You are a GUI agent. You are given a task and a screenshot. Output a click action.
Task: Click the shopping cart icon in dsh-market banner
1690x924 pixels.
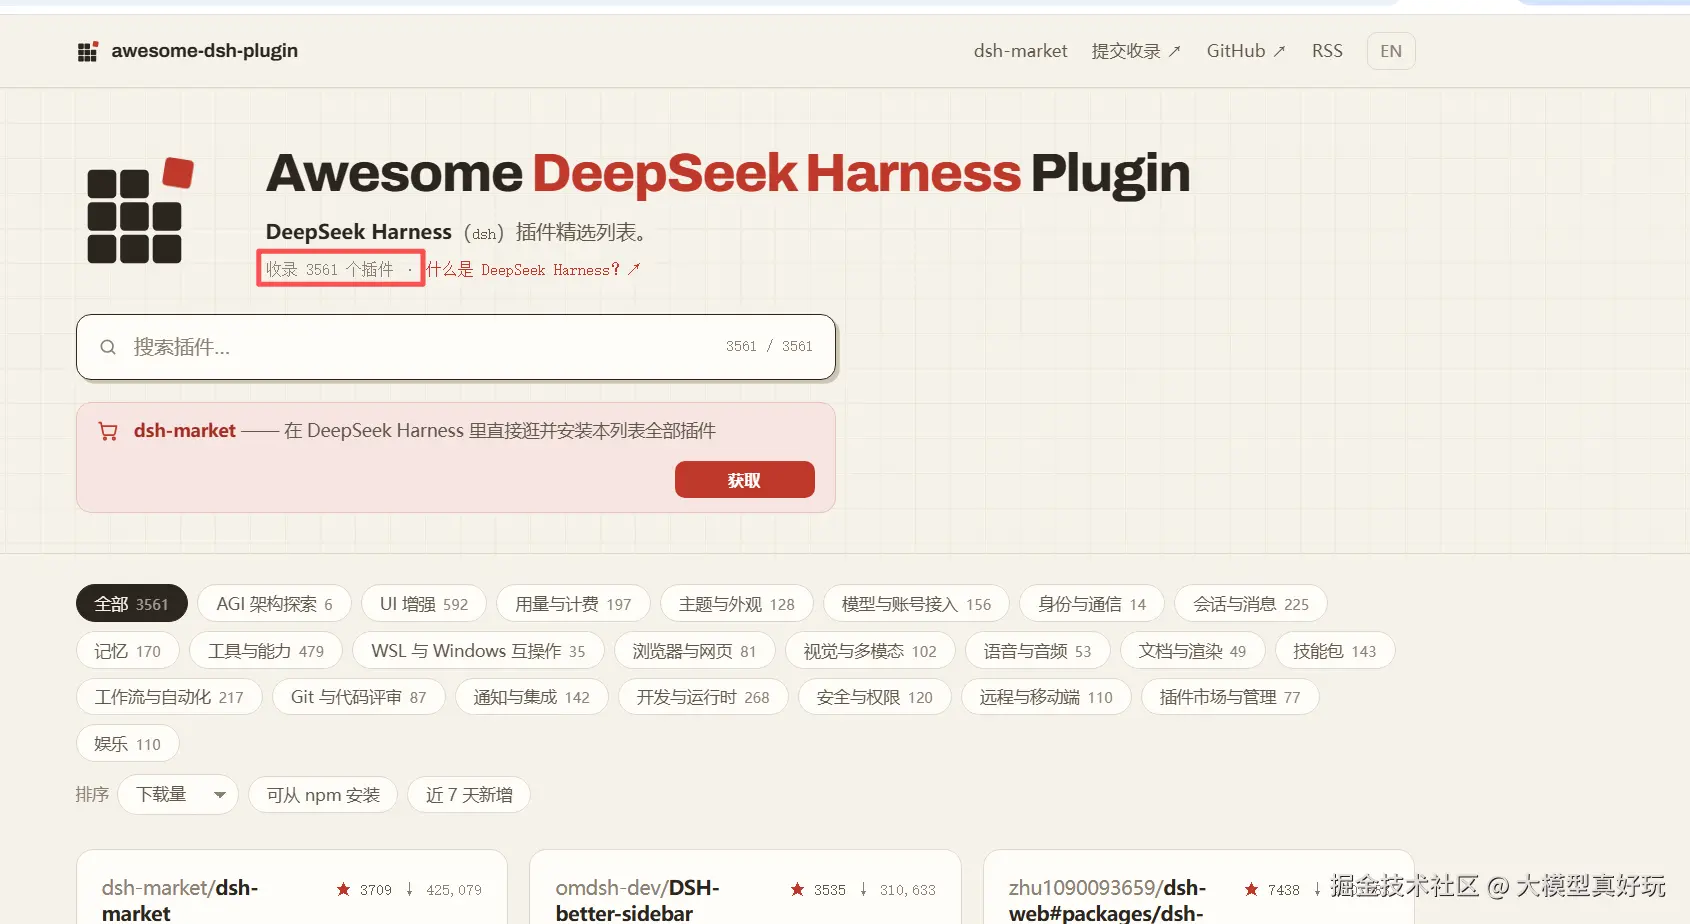coord(108,431)
